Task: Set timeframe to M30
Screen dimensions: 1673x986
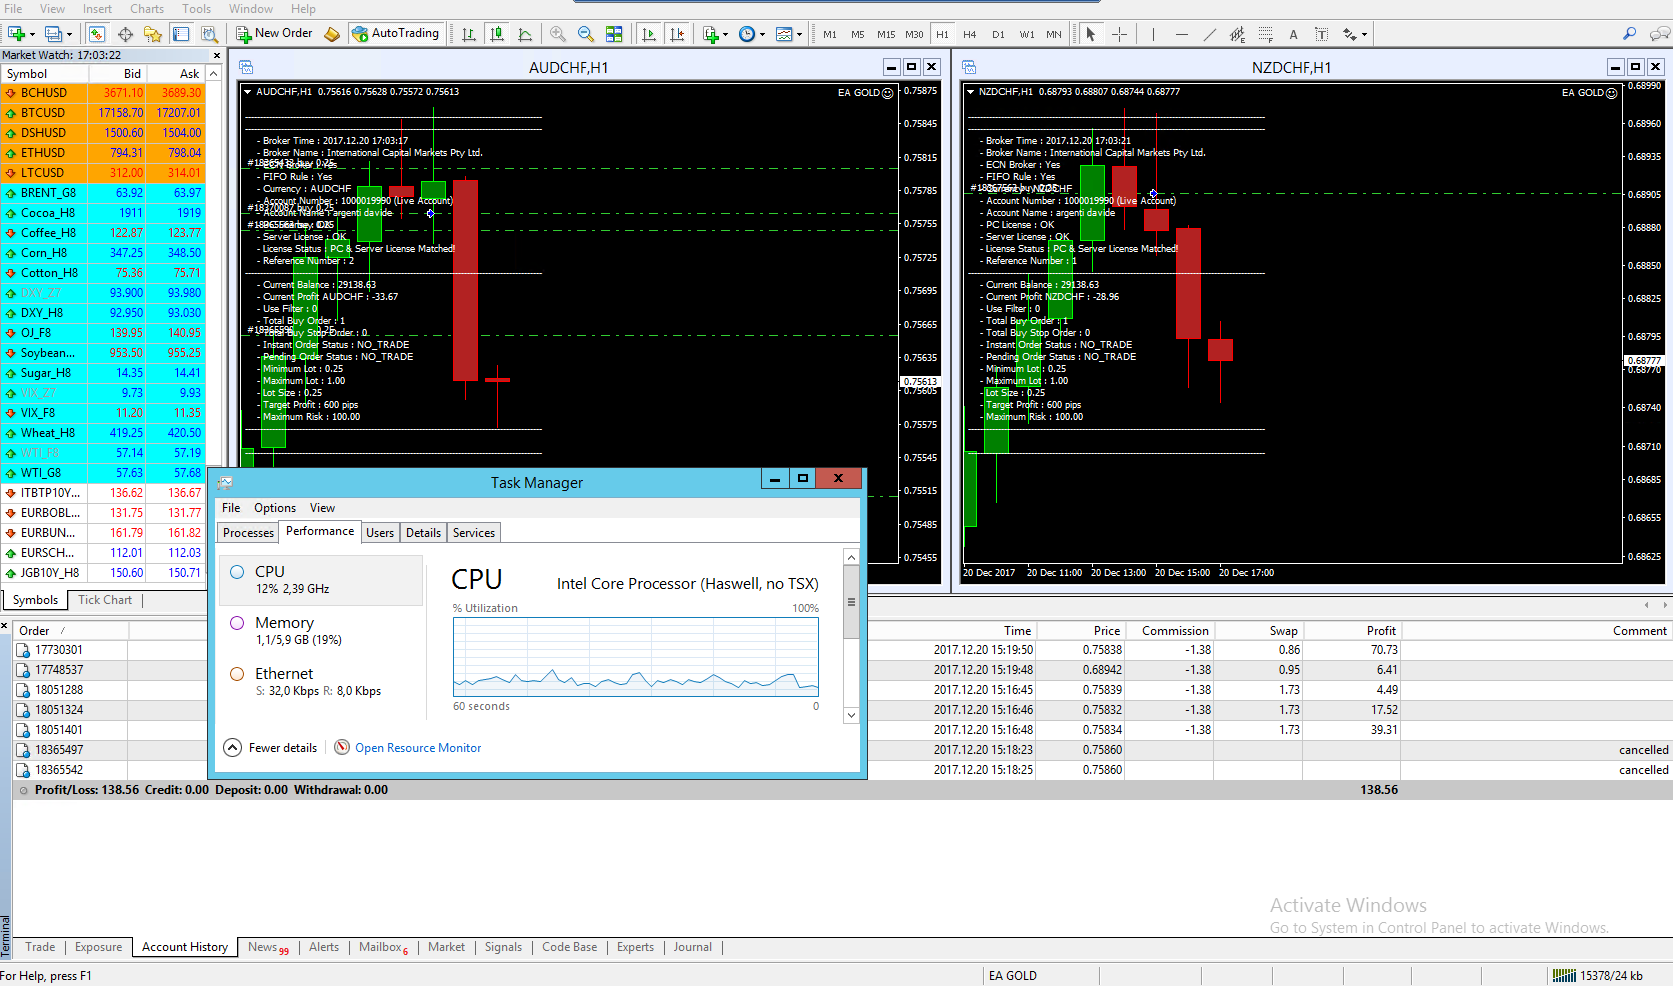Action: click(914, 34)
